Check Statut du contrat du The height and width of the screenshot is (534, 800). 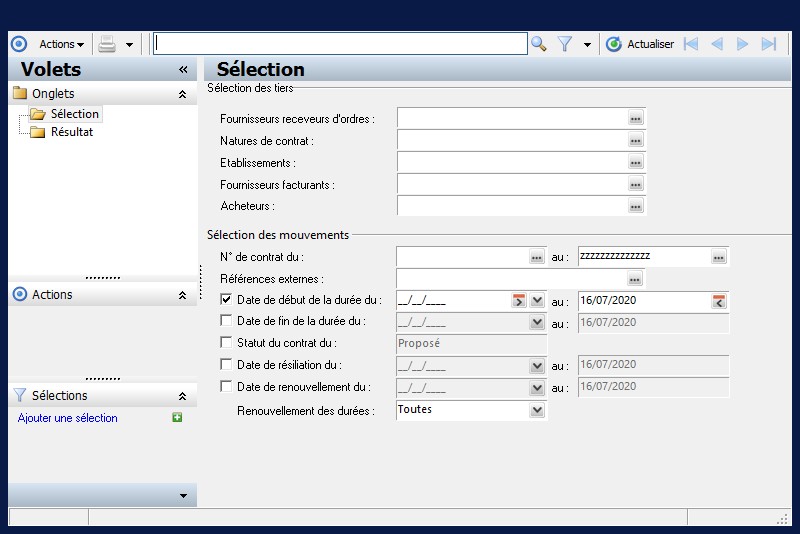tap(226, 342)
